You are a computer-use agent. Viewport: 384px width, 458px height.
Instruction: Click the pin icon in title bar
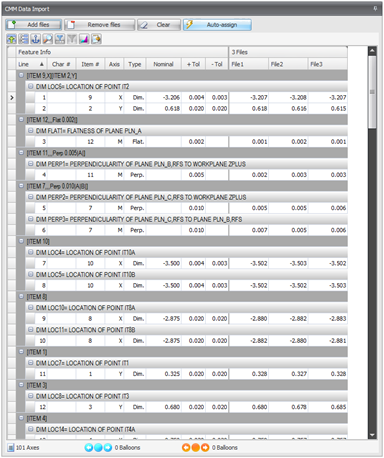375,9
